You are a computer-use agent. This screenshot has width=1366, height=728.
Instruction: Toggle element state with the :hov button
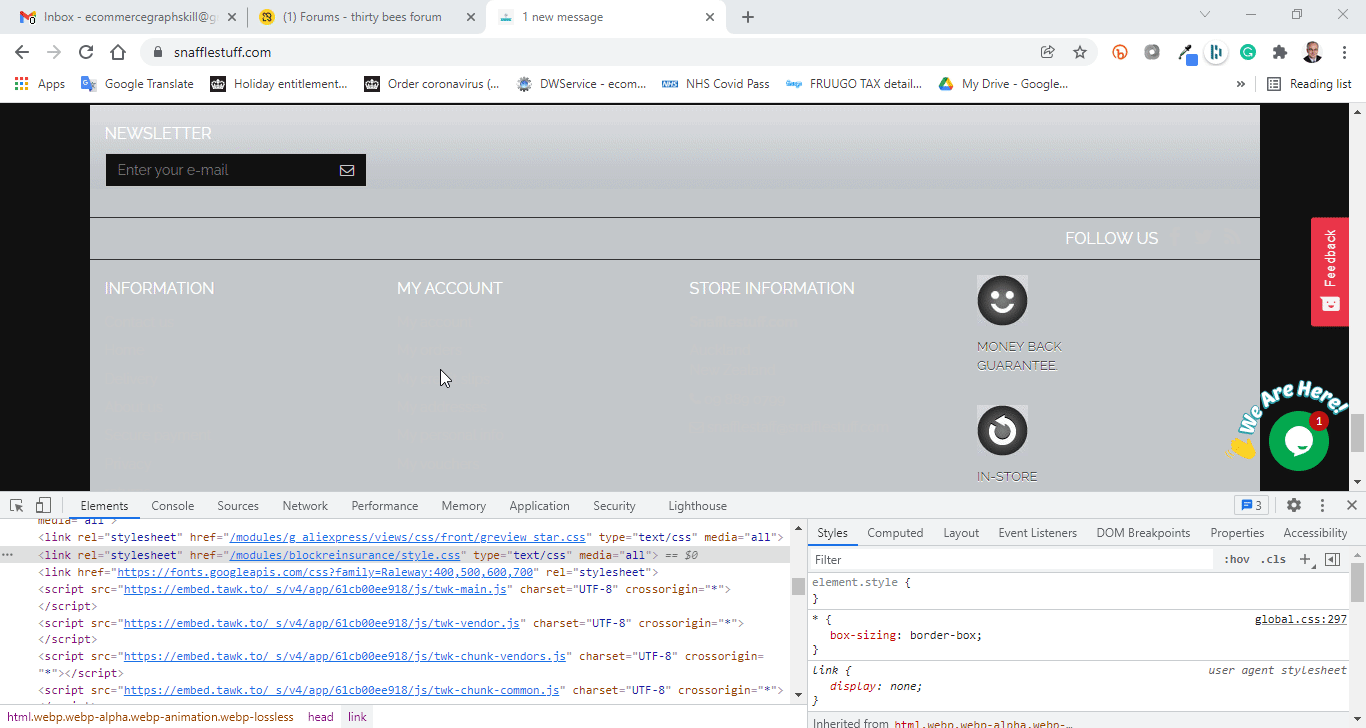click(1237, 559)
